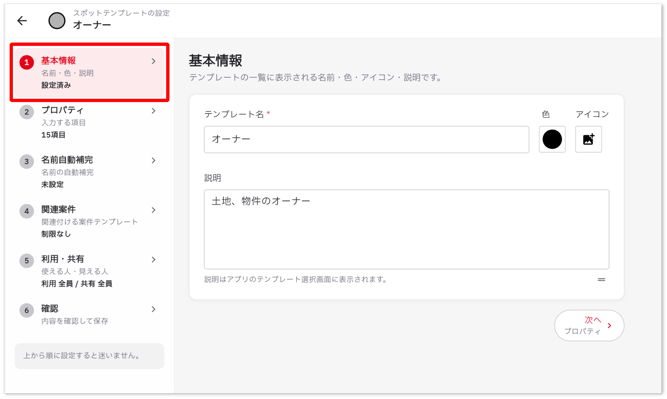Click the number 5 step badge
Image resolution: width=667 pixels, height=399 pixels.
(x=26, y=261)
